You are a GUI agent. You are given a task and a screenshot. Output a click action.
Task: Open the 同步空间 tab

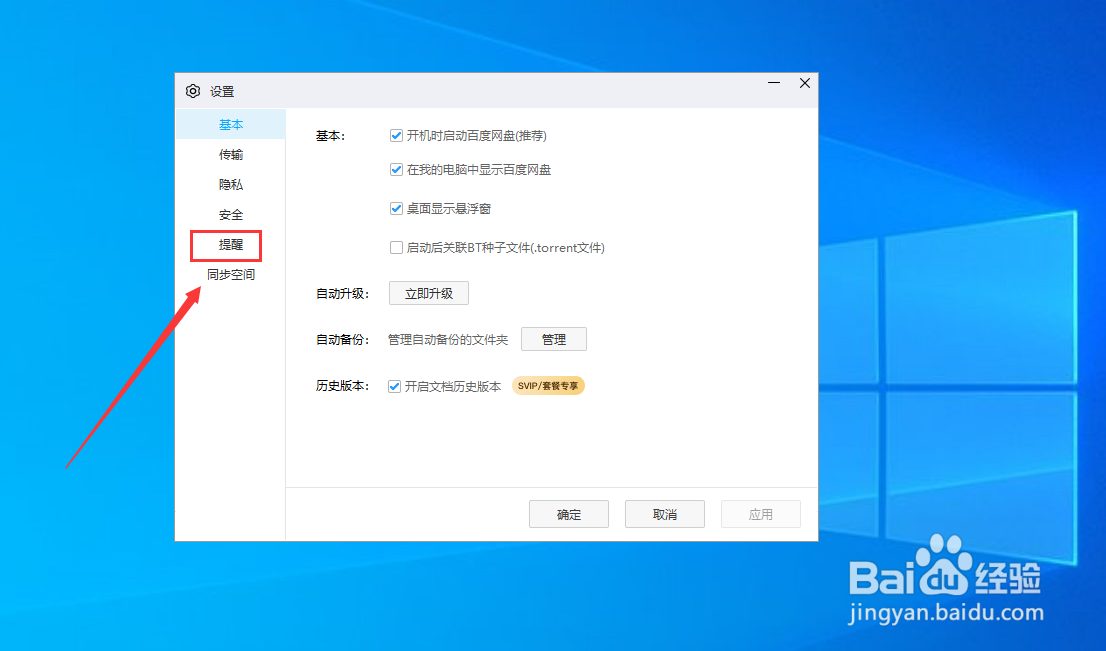[x=230, y=275]
